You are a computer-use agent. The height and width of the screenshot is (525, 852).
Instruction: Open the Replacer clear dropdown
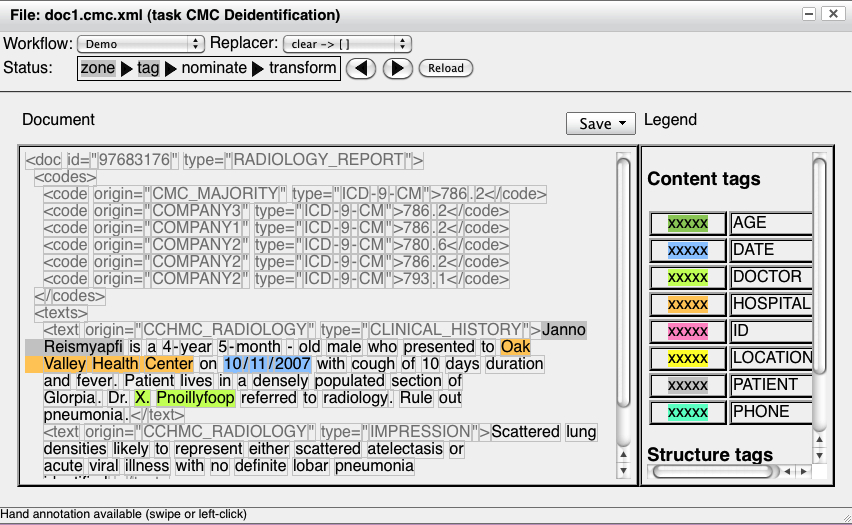pyautogui.click(x=347, y=44)
